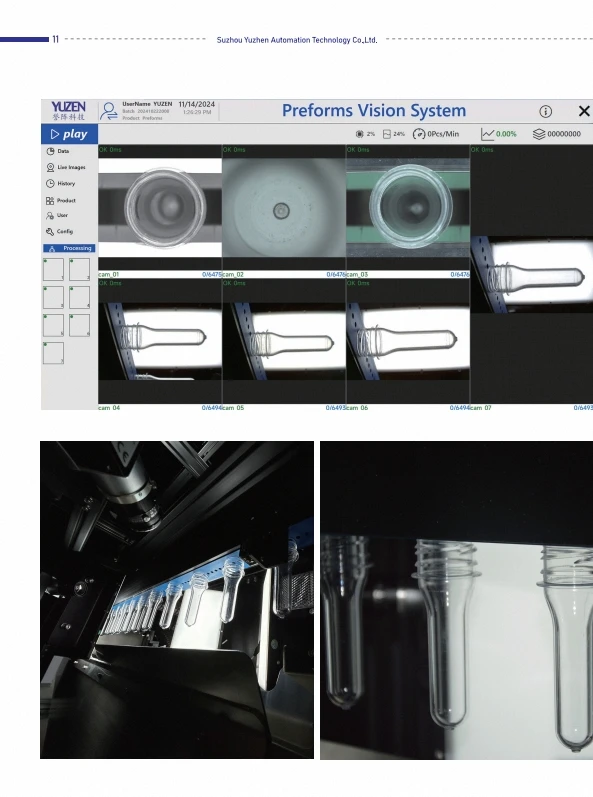Click the cam_02 bottom gate image

284,207
